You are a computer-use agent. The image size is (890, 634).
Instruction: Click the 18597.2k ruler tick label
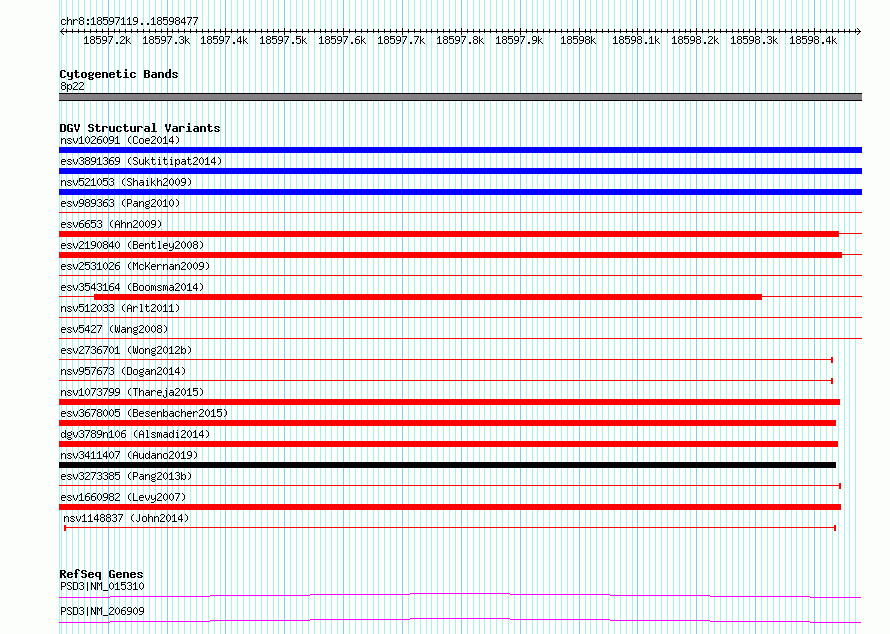pos(107,40)
